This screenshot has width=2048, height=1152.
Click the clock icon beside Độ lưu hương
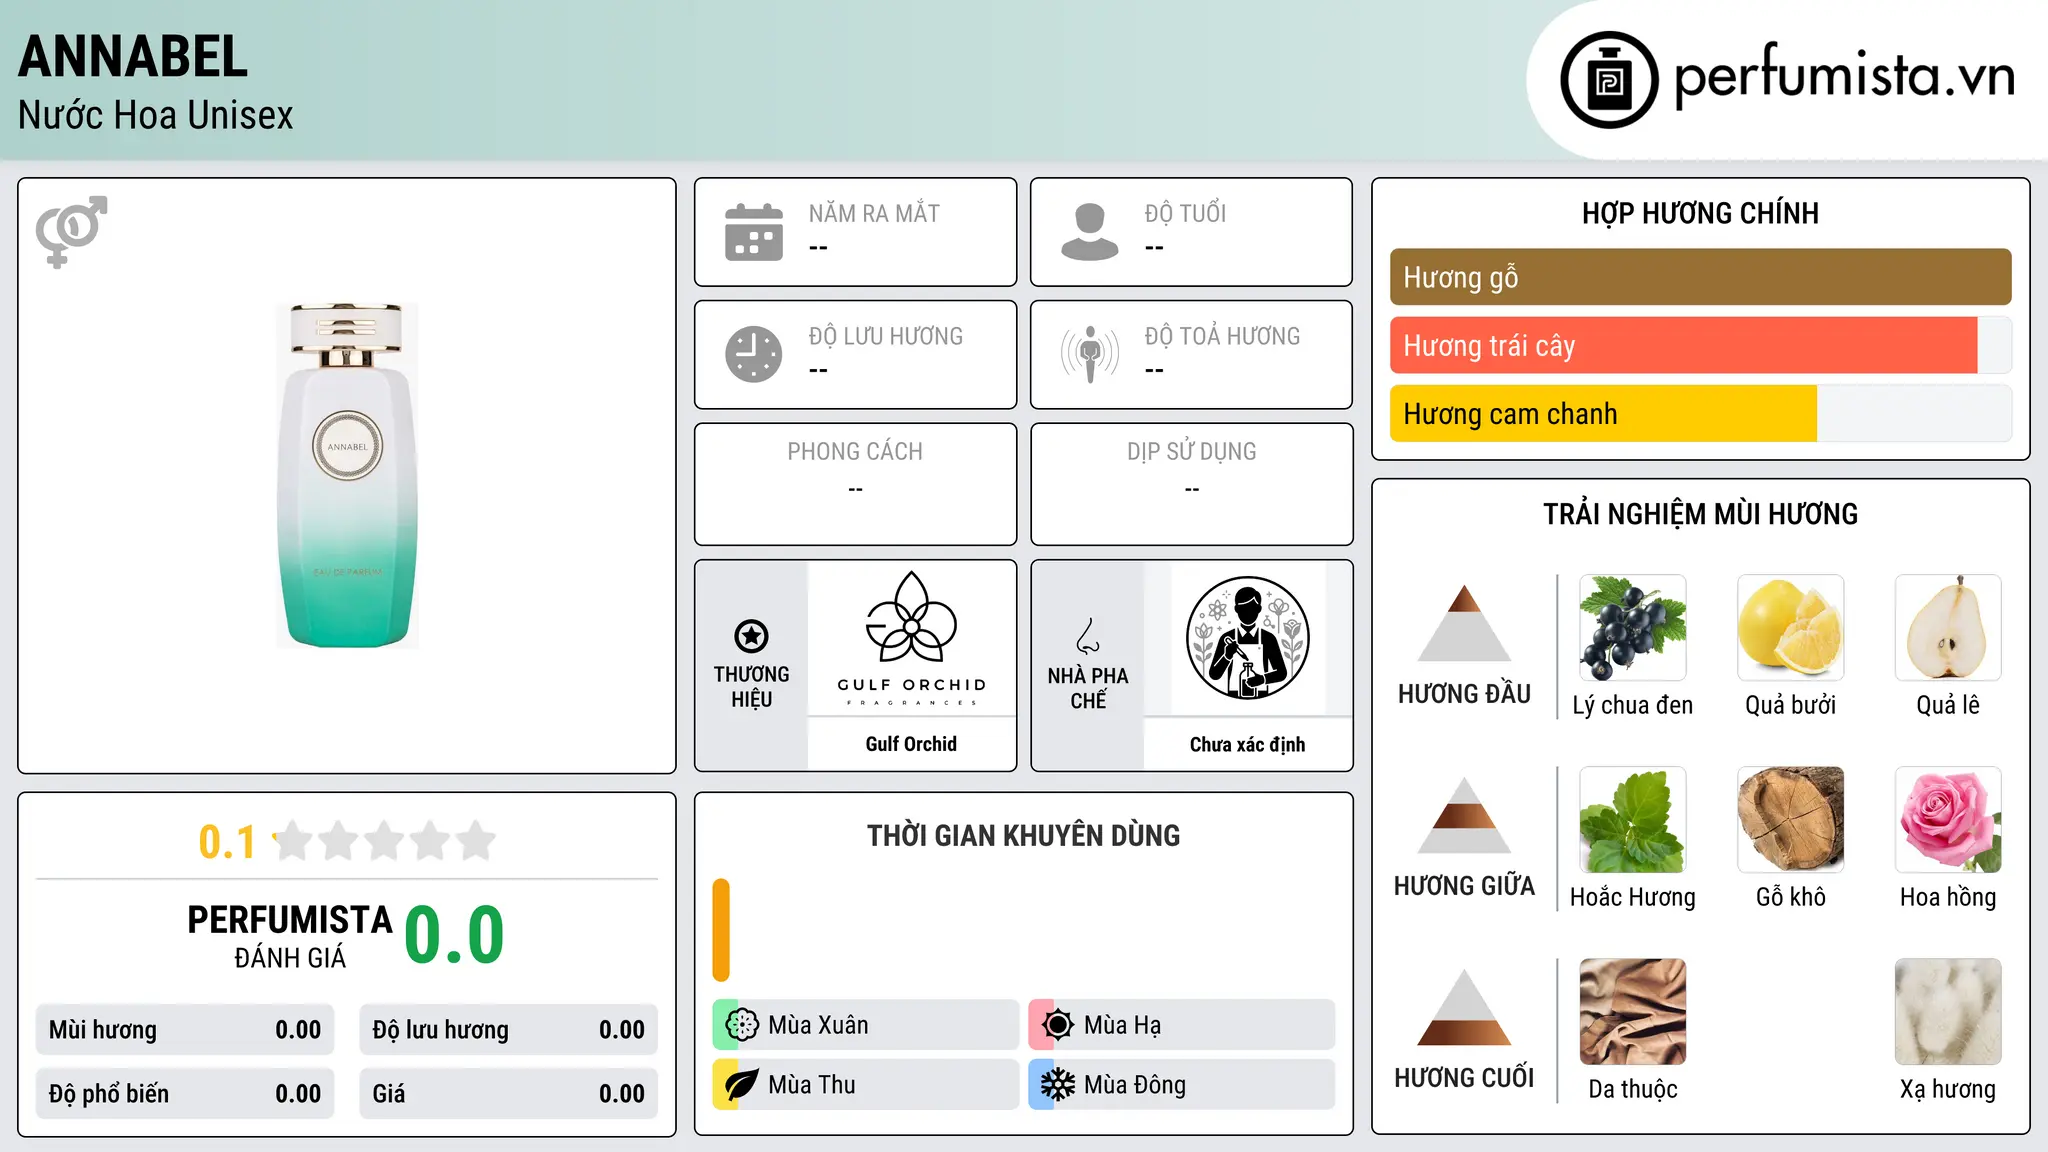point(754,354)
